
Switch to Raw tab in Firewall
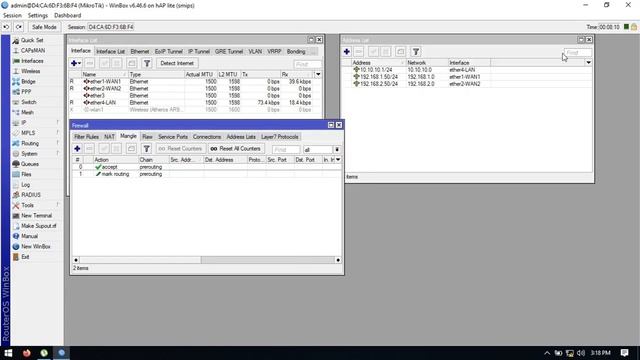tap(147, 137)
